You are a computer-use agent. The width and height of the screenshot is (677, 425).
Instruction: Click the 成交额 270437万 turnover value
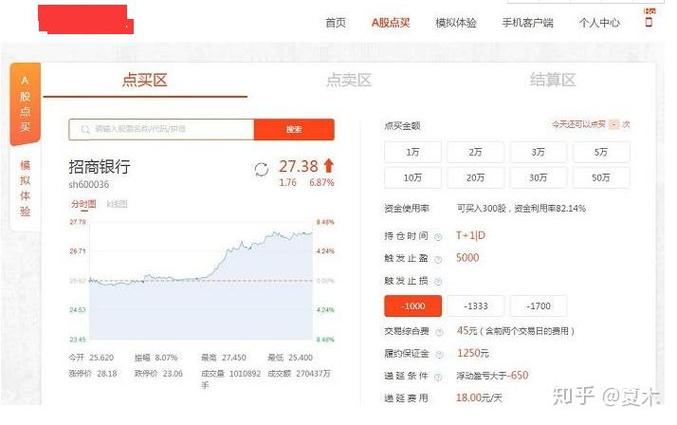pyautogui.click(x=299, y=374)
